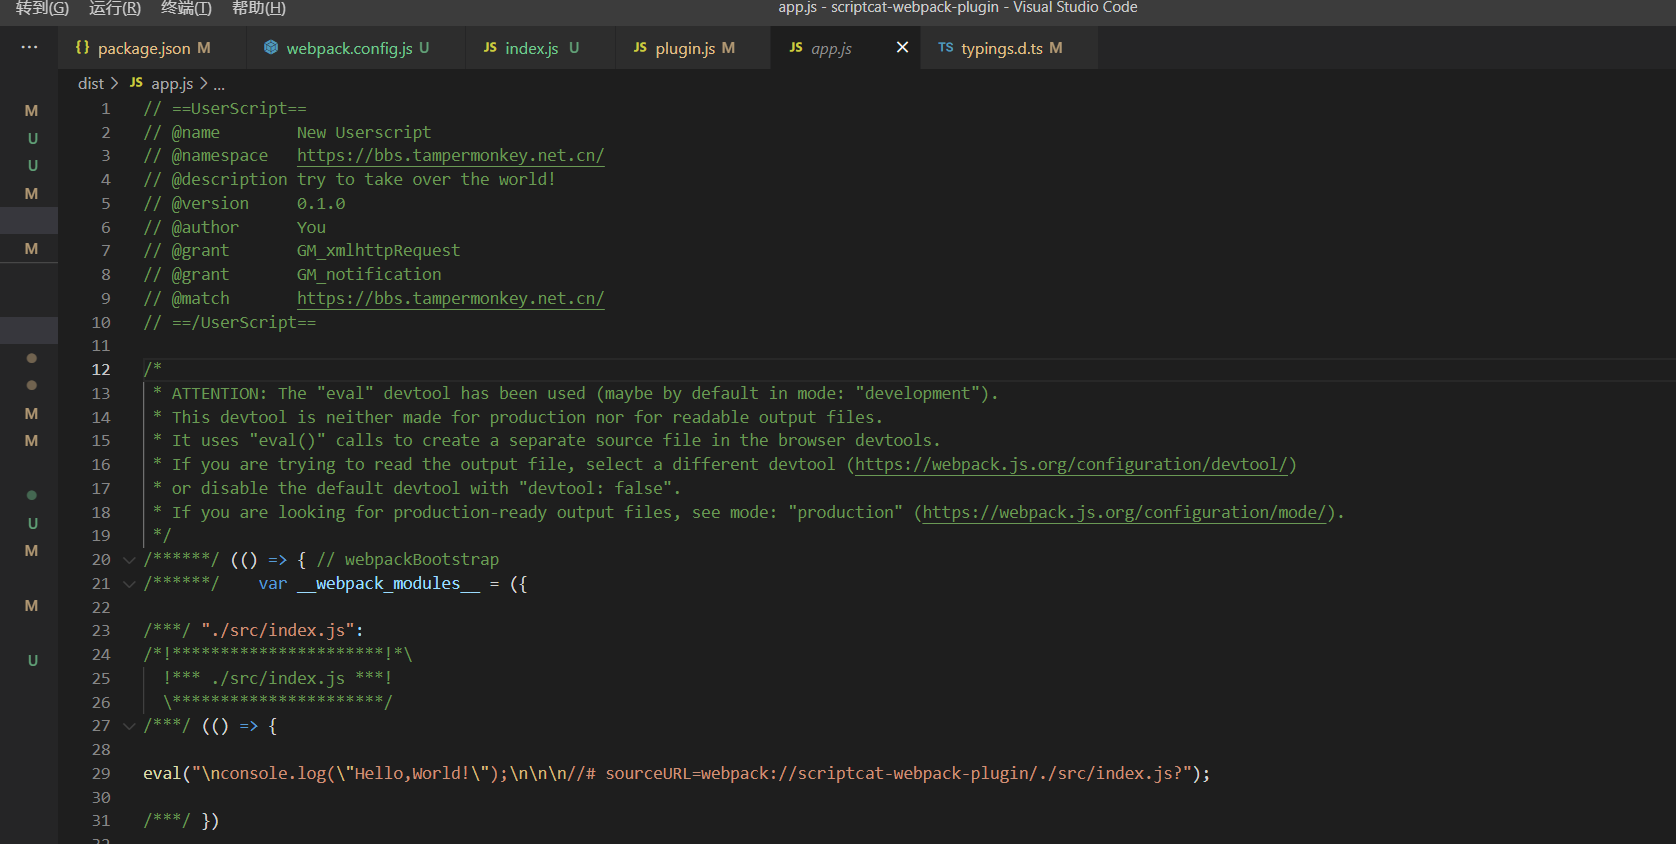Click the __webpack_modules__ variable name

pos(388,584)
